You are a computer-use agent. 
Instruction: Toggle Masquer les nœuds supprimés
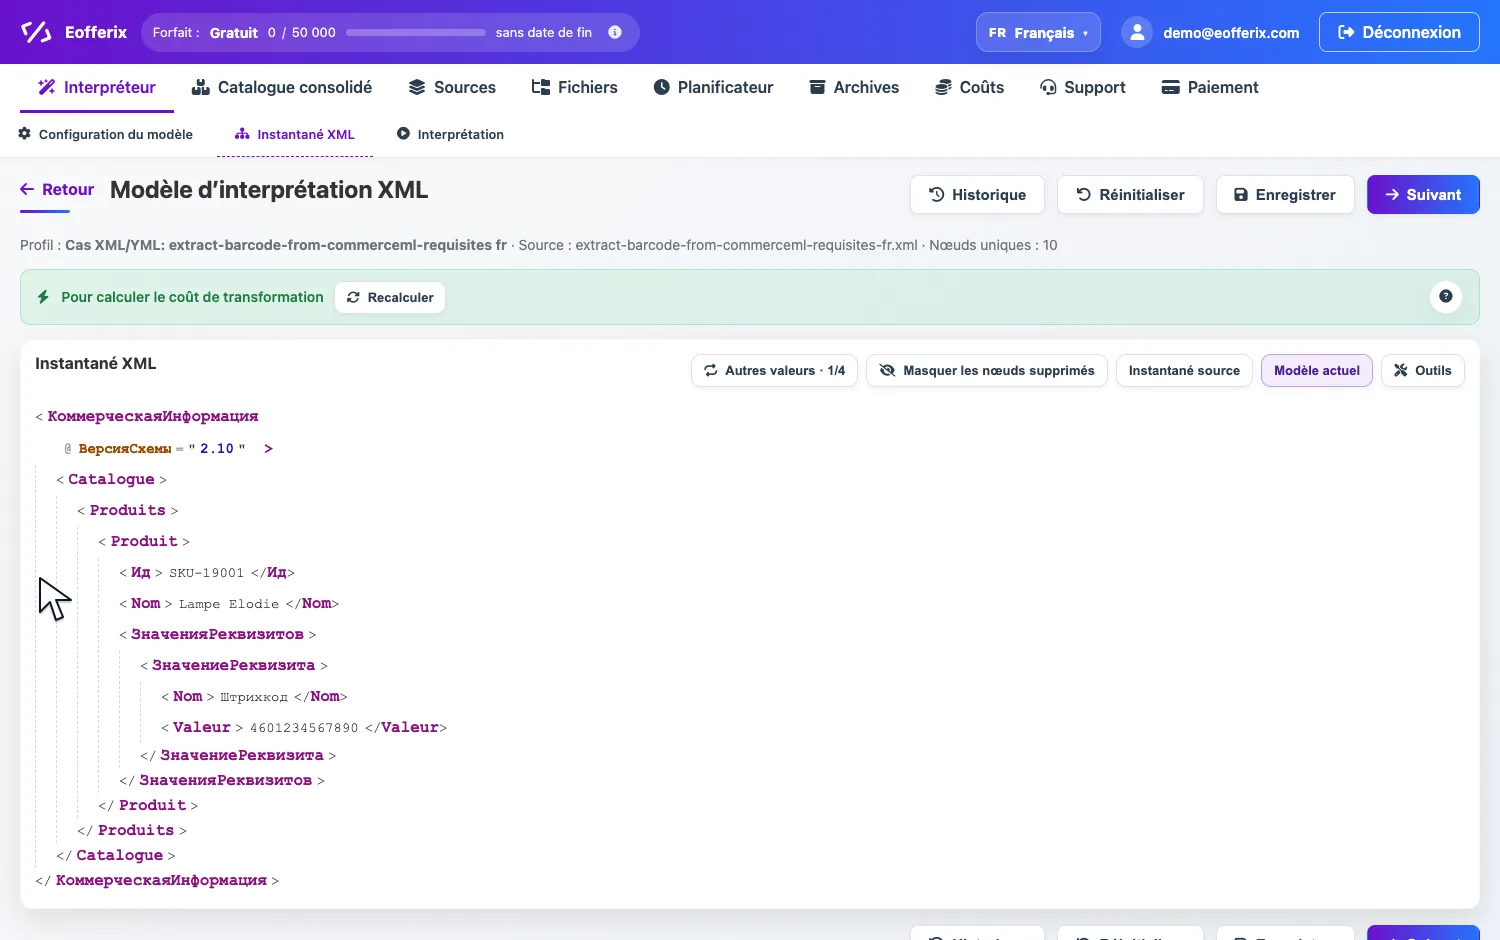pos(986,370)
